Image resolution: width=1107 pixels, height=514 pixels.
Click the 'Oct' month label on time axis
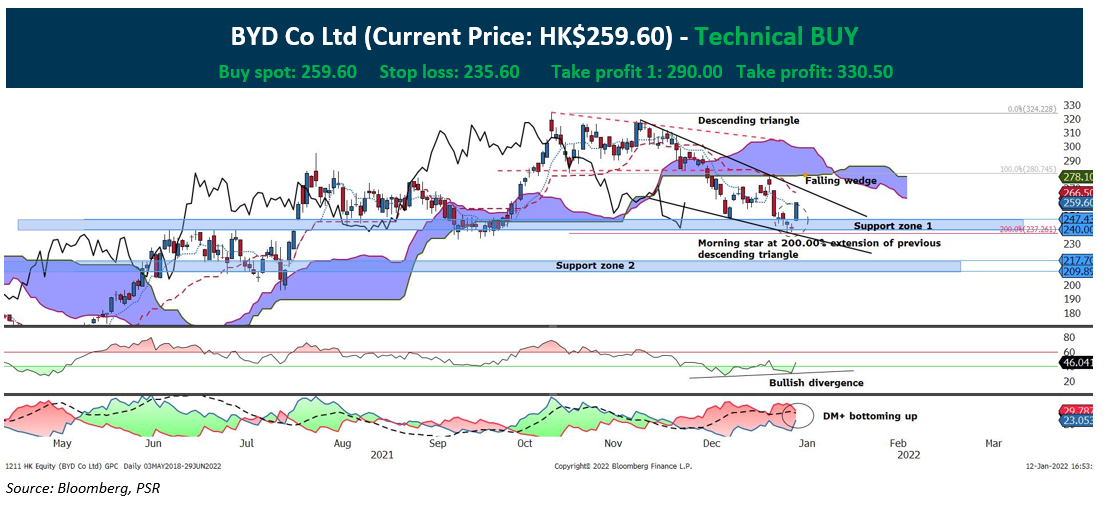(525, 444)
